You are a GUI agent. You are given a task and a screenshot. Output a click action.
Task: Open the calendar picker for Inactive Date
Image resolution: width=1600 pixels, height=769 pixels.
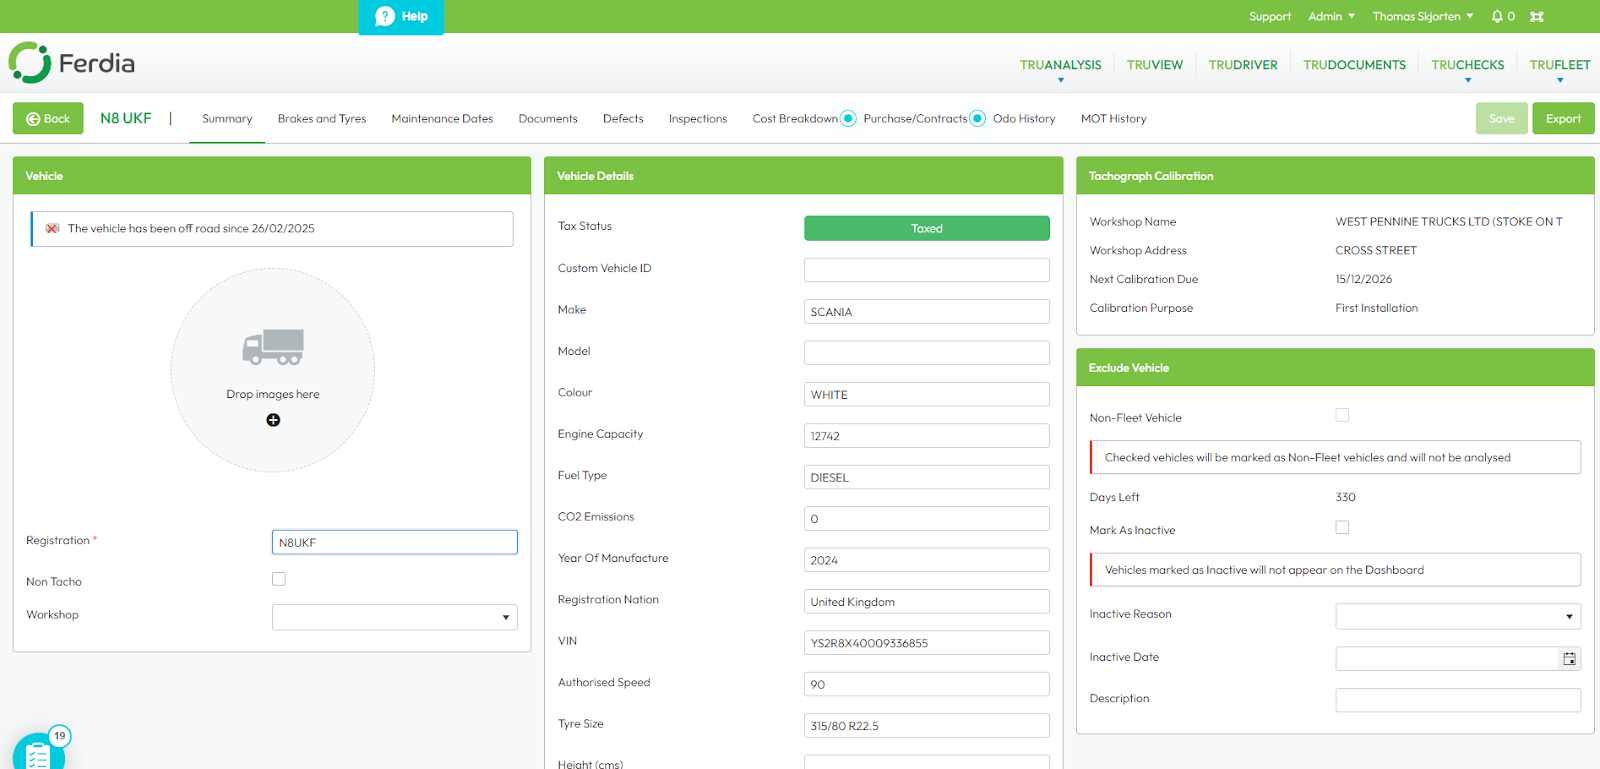[1570, 658]
